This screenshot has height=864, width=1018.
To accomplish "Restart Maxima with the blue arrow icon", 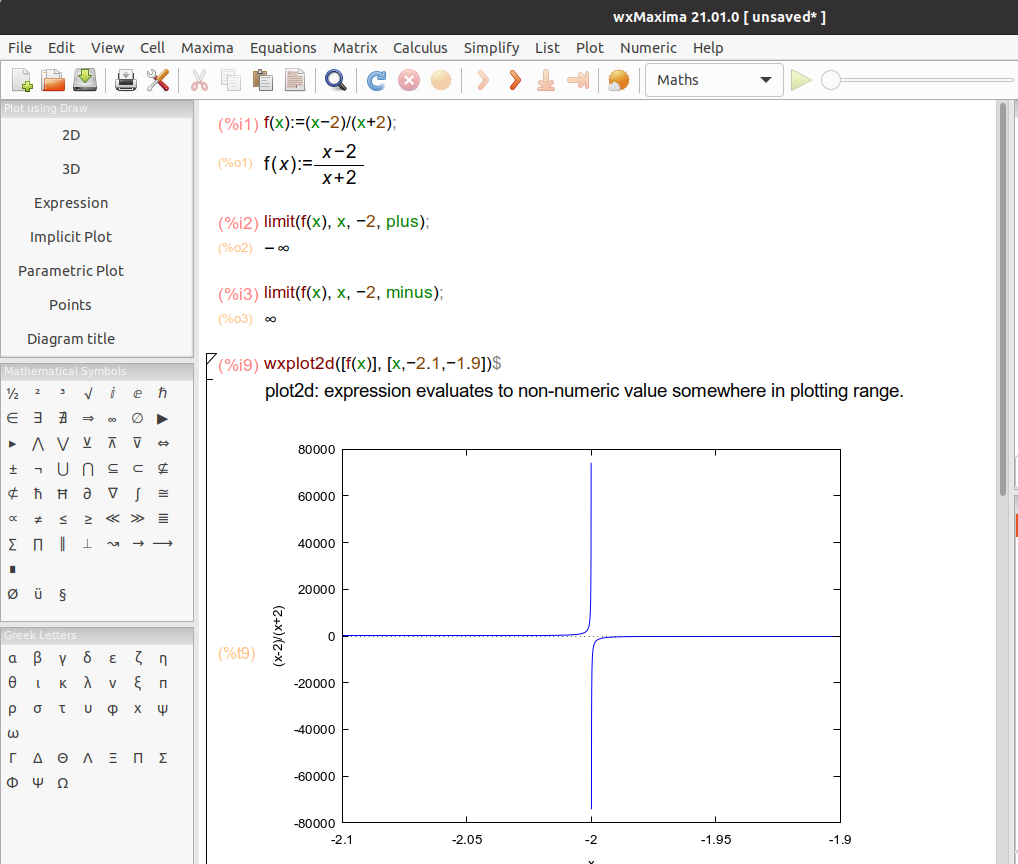I will pyautogui.click(x=376, y=80).
